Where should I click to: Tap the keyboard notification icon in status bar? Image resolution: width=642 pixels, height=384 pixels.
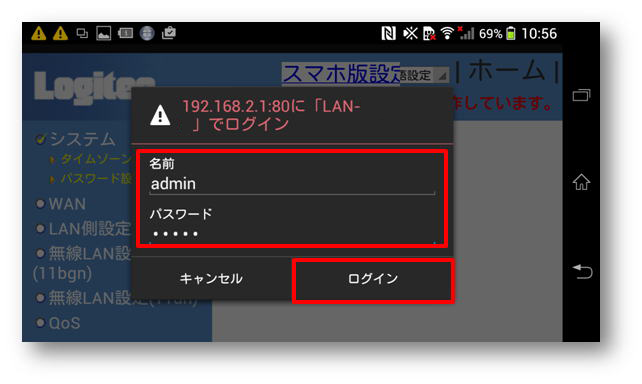coord(125,33)
